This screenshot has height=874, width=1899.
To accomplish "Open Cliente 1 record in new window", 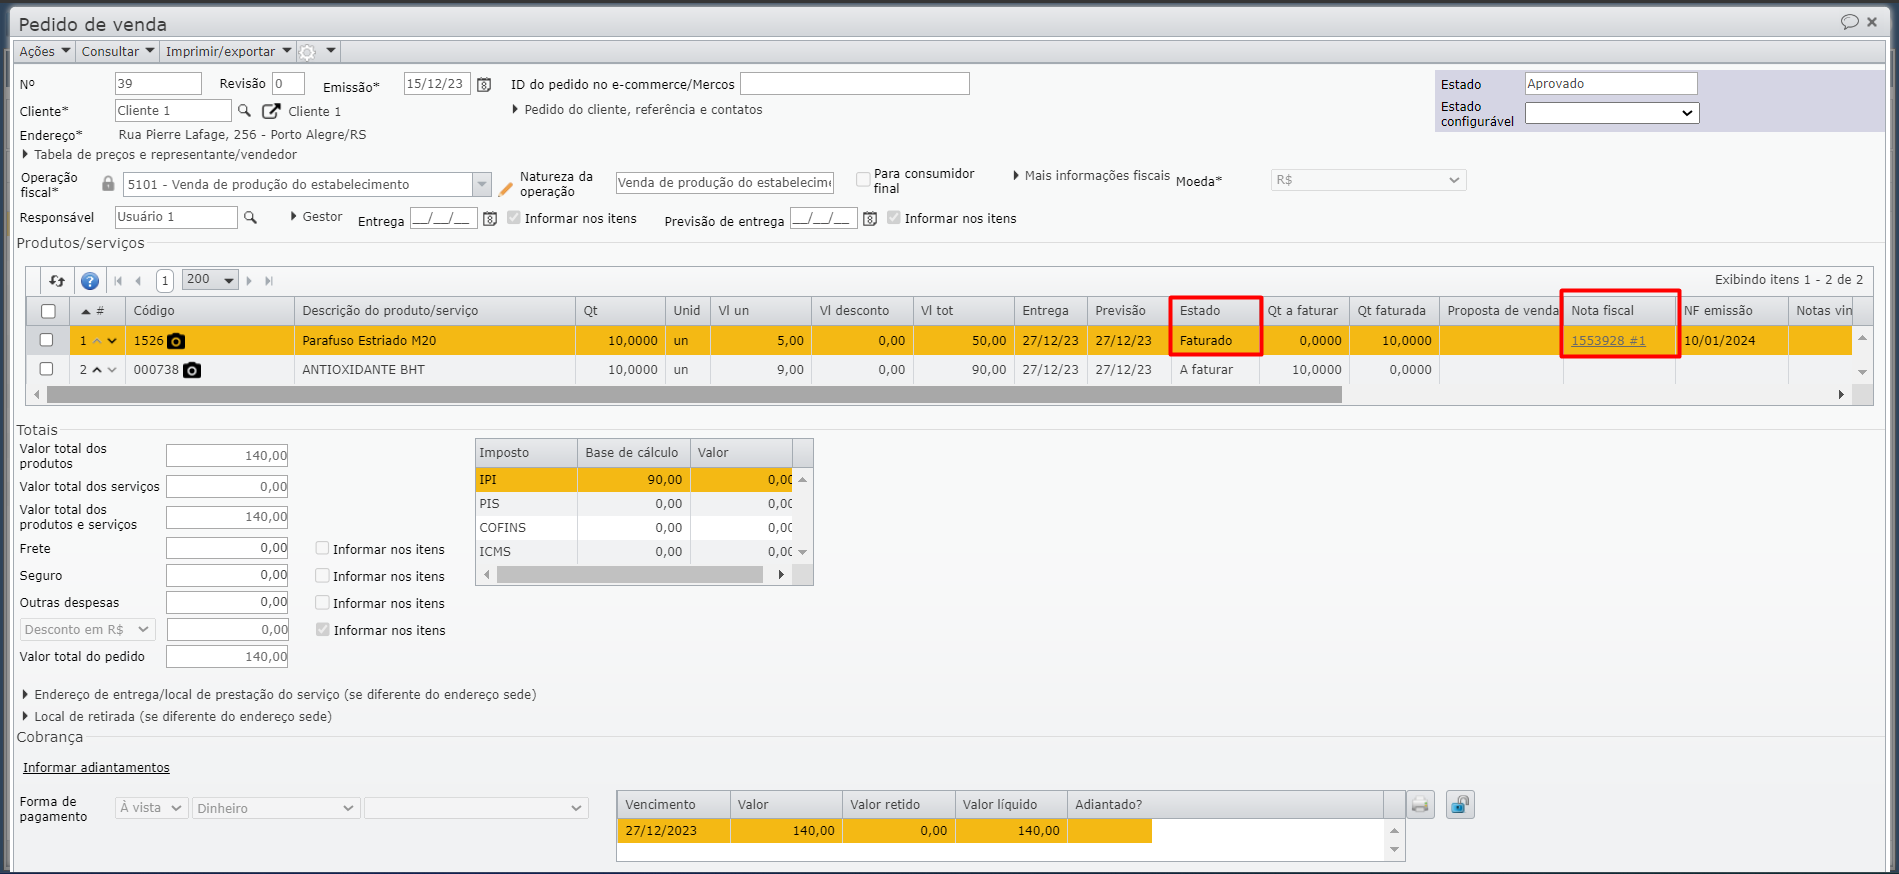I will (271, 111).
